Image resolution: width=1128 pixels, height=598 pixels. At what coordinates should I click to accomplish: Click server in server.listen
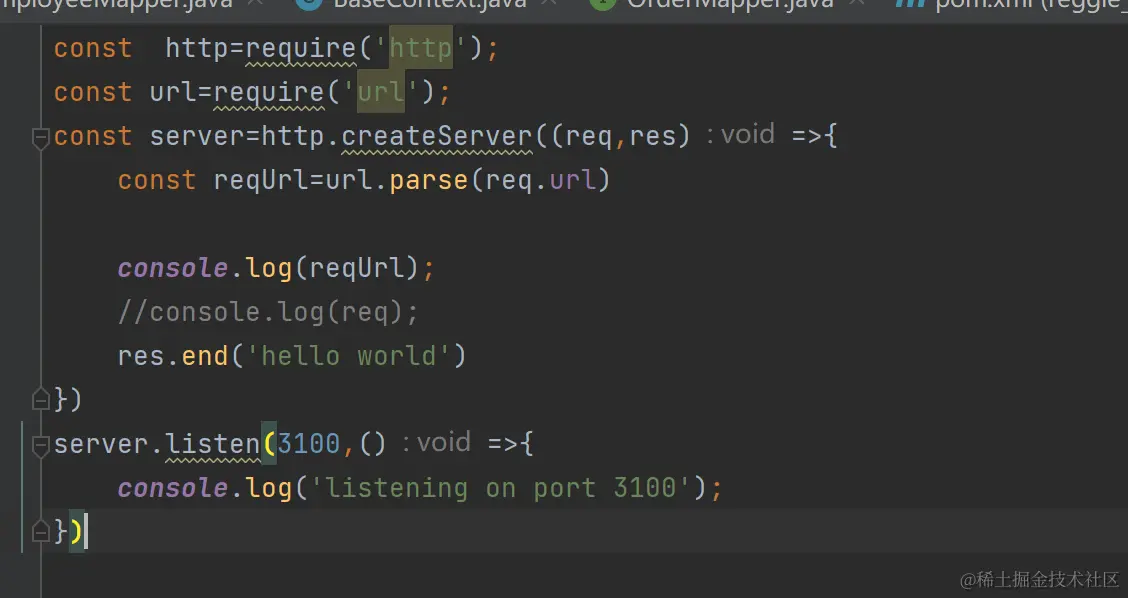(101, 444)
